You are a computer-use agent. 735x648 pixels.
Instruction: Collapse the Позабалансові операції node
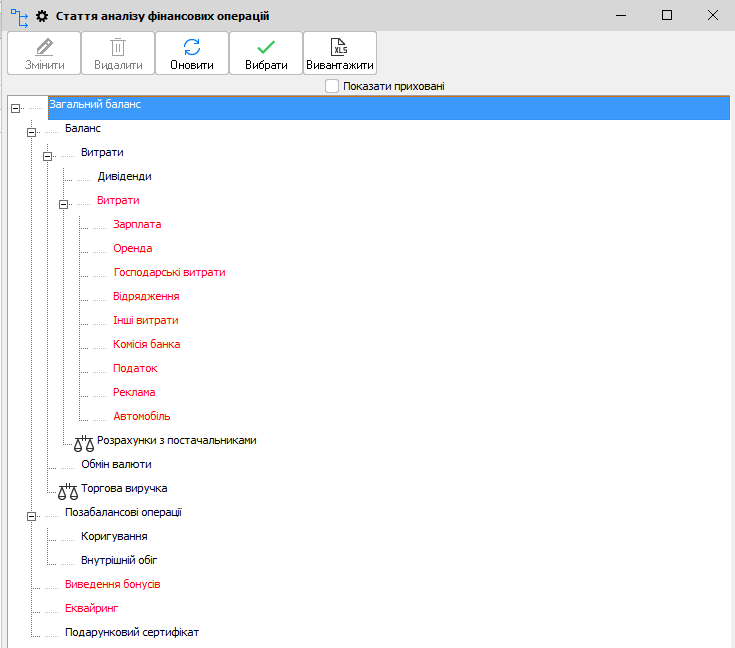click(31, 516)
